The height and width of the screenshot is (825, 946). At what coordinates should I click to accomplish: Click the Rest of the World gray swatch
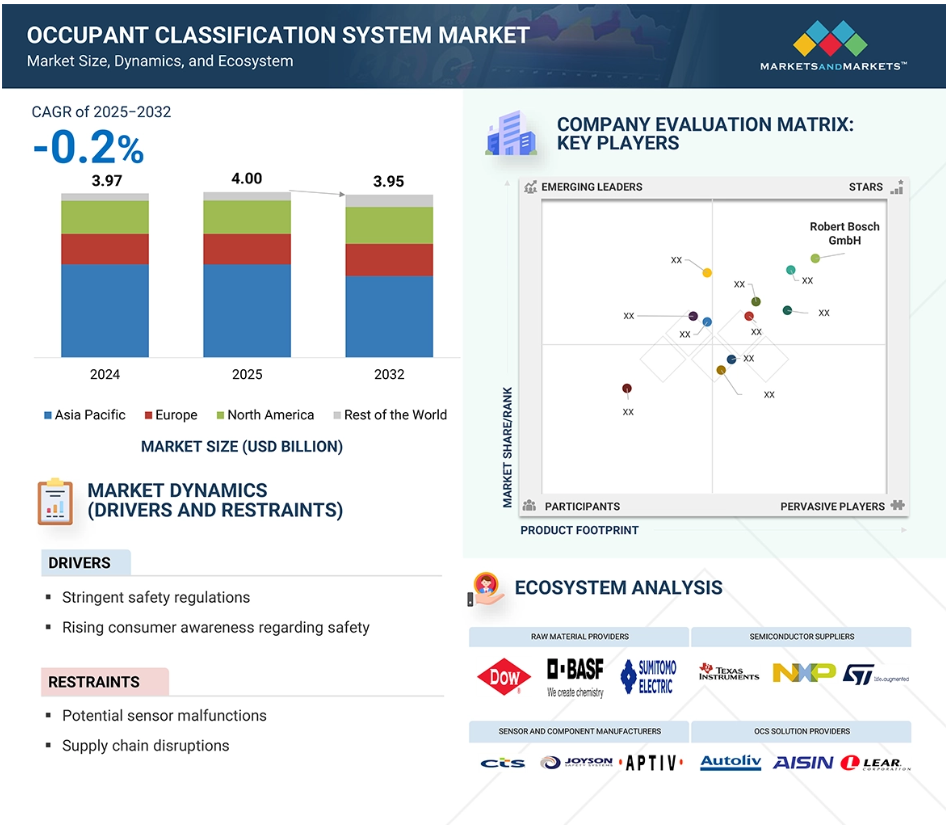coord(337,415)
